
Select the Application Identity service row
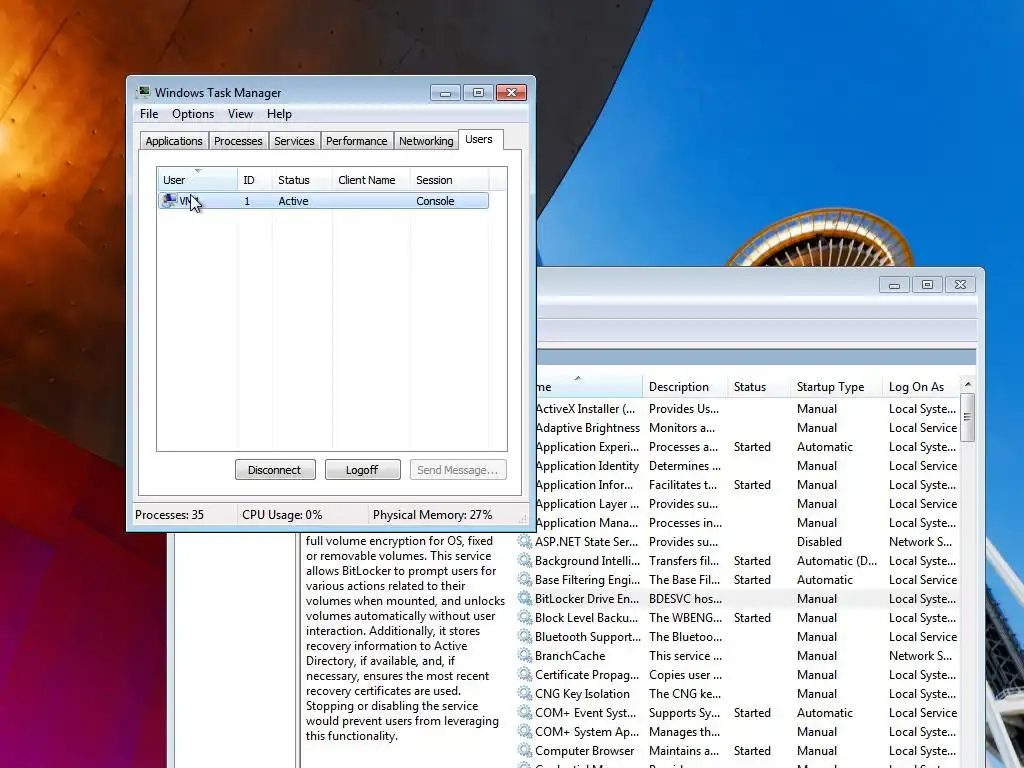point(748,466)
